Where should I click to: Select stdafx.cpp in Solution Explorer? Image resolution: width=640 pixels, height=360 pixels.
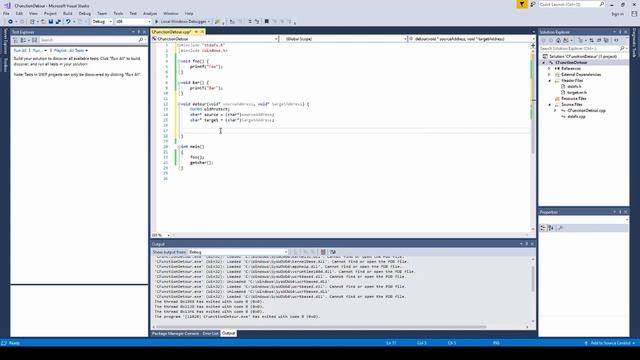coord(576,117)
